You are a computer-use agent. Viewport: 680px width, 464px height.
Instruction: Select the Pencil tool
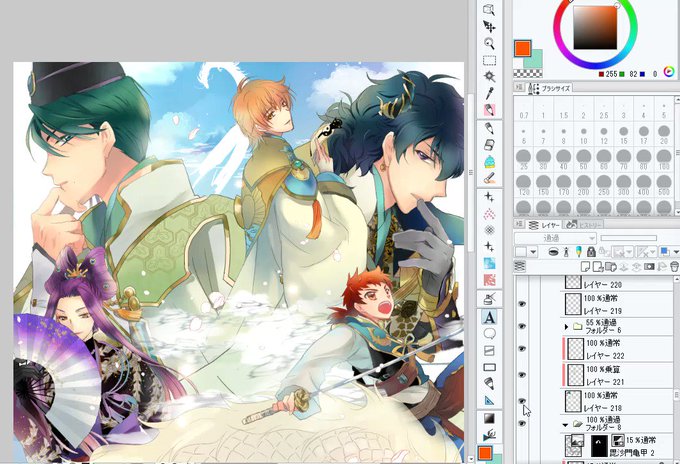tap(489, 128)
